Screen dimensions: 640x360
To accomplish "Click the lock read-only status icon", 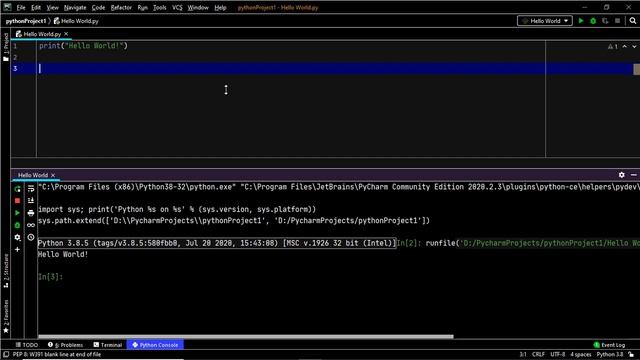I will [631, 354].
